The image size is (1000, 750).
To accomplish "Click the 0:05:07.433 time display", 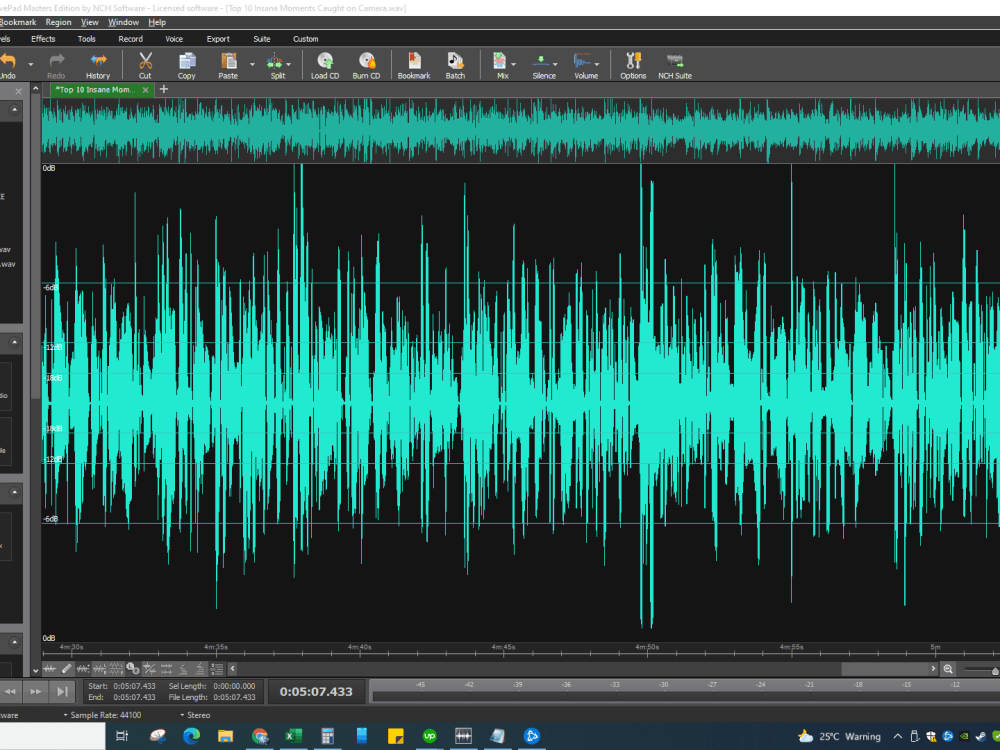I will [316, 692].
